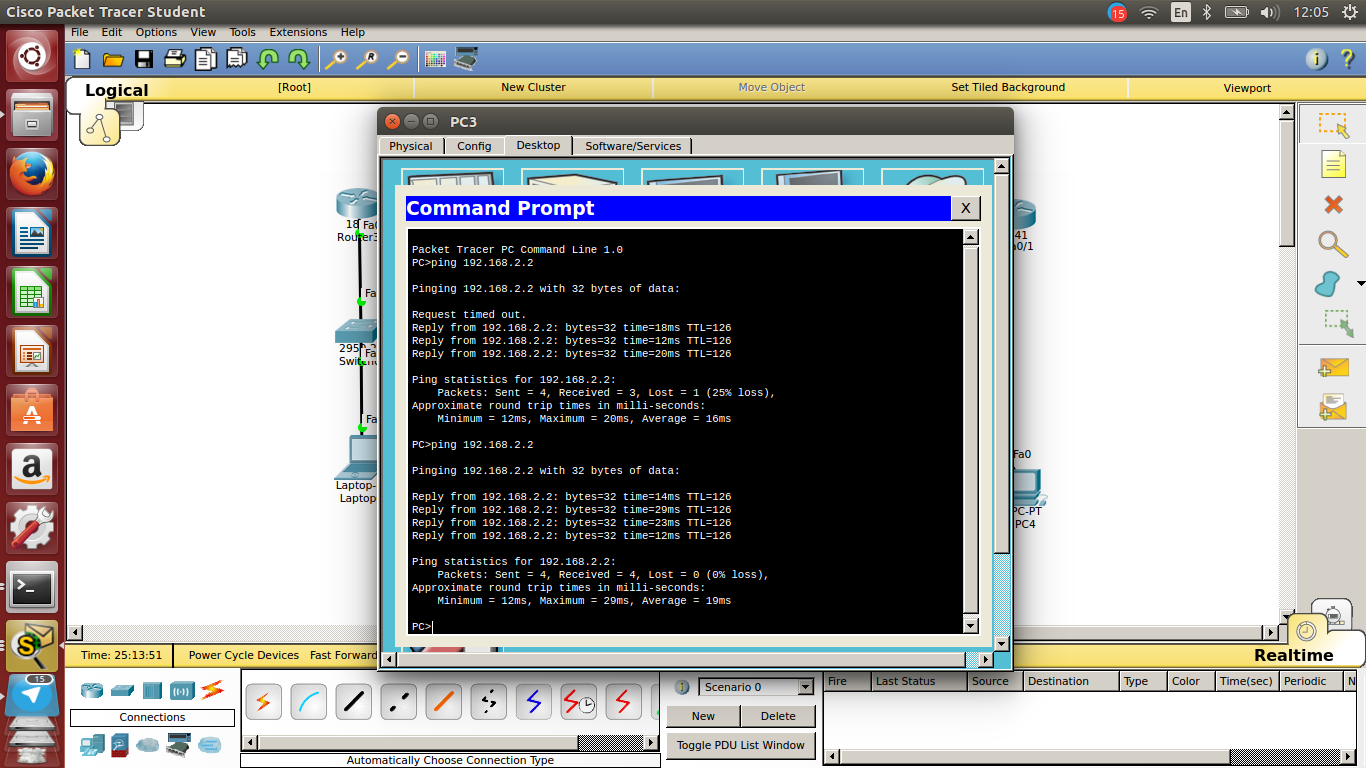Launch Firefox from the Ubuntu dock

(32, 175)
